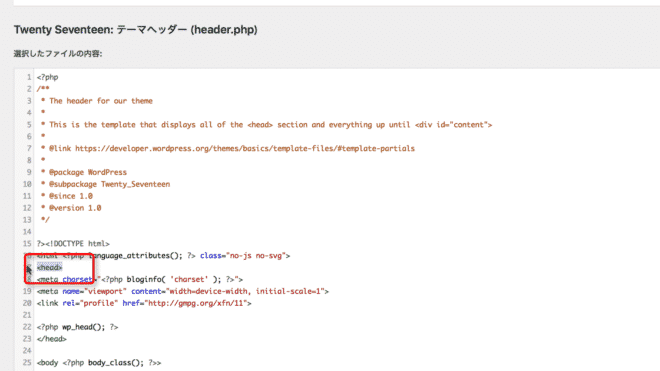660x371 pixels.
Task: Click the language_attributes() call on the html line
Action: [x=136, y=256]
